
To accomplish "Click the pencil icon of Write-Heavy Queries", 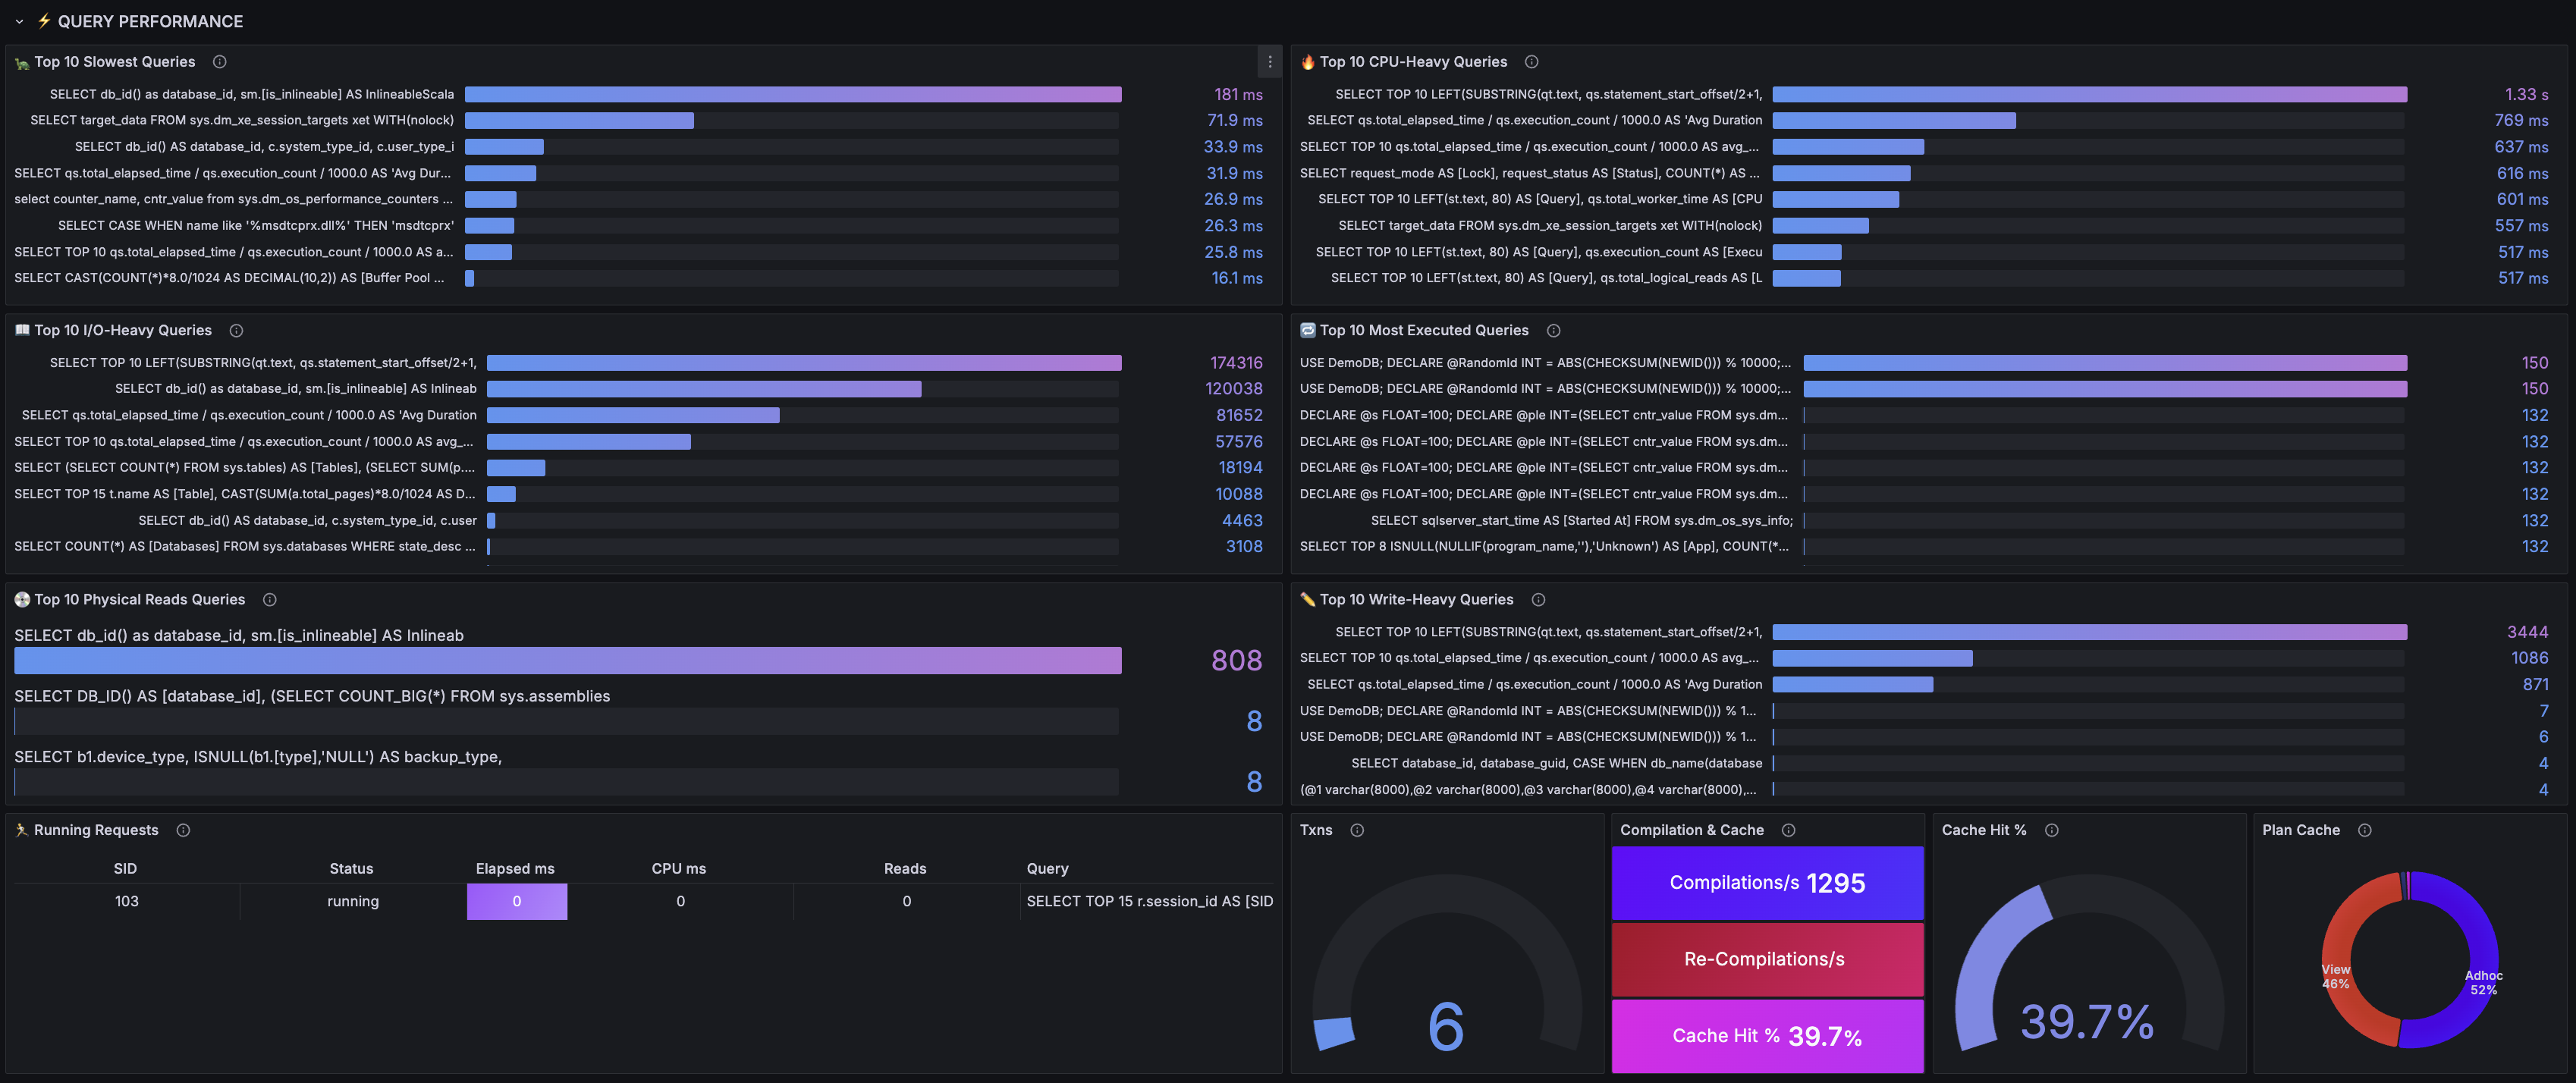I will [1308, 600].
